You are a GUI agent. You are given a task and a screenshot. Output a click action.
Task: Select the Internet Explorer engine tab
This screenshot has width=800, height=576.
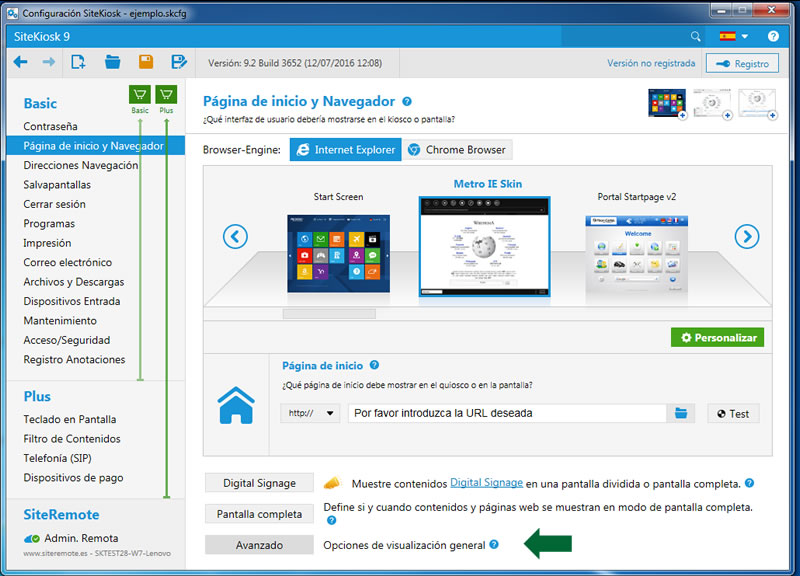pos(344,150)
